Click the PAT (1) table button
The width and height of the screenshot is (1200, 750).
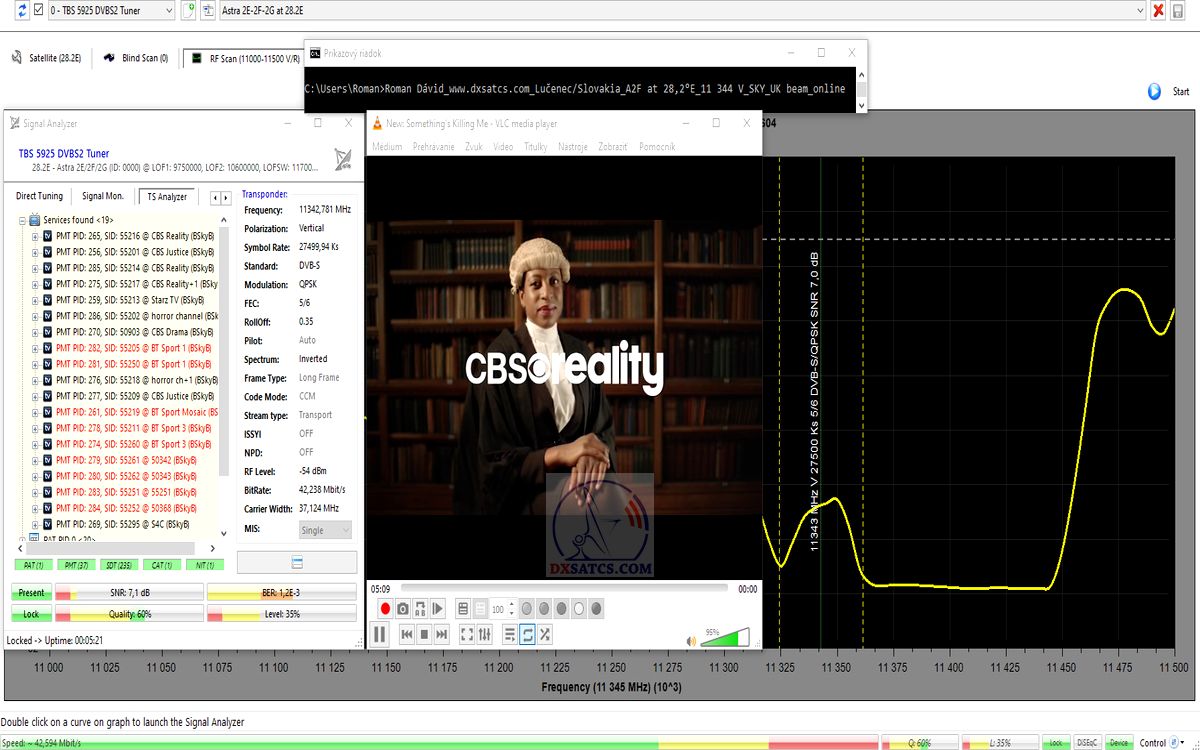point(32,565)
